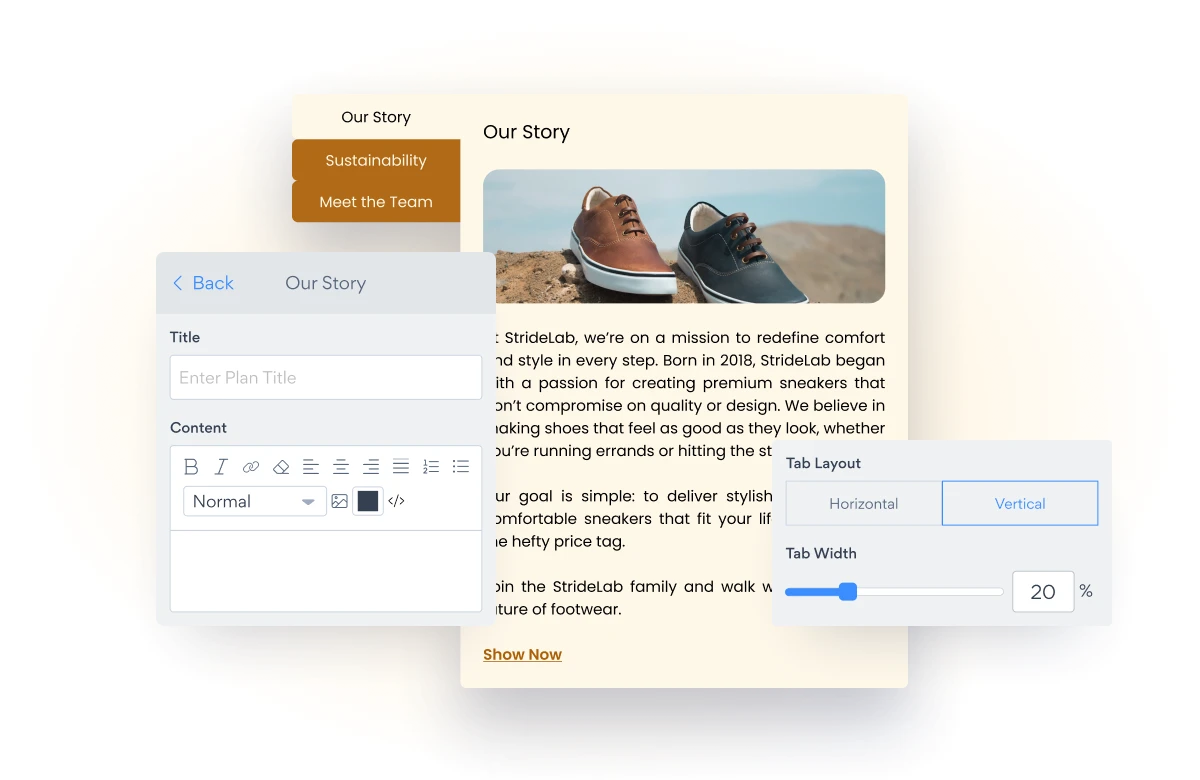This screenshot has width=1200, height=780.
Task: Open the Normal text style dropdown
Action: (254, 501)
